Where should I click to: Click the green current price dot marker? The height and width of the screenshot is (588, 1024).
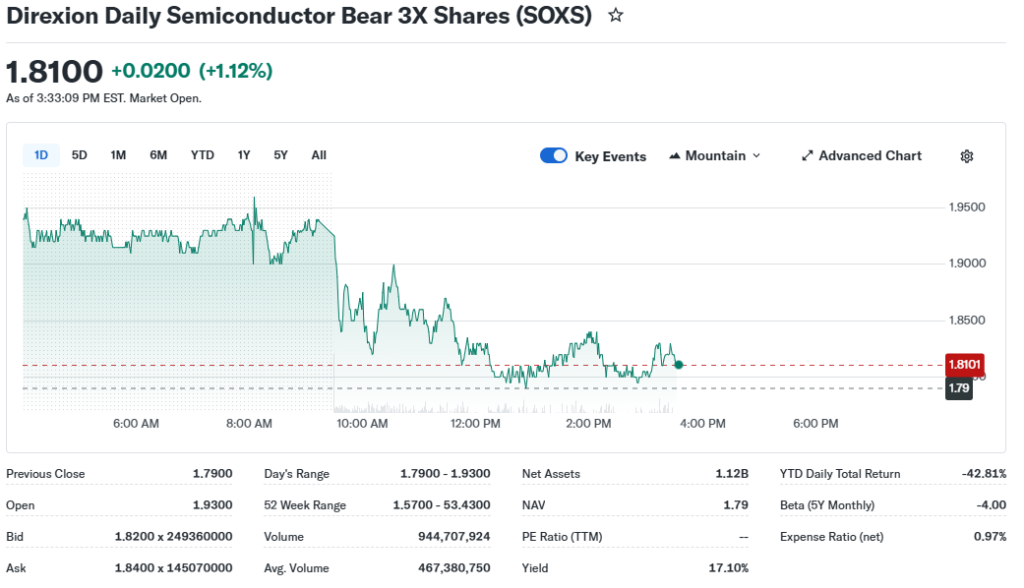(x=679, y=365)
